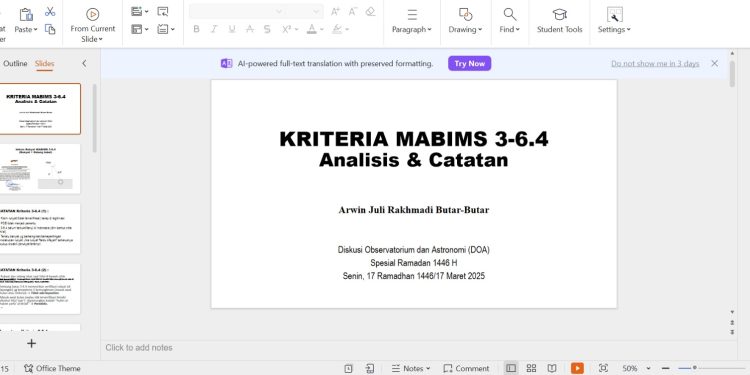Click the Decrease Font Size icon
Viewport: 750px width, 375px height.
[353, 11]
